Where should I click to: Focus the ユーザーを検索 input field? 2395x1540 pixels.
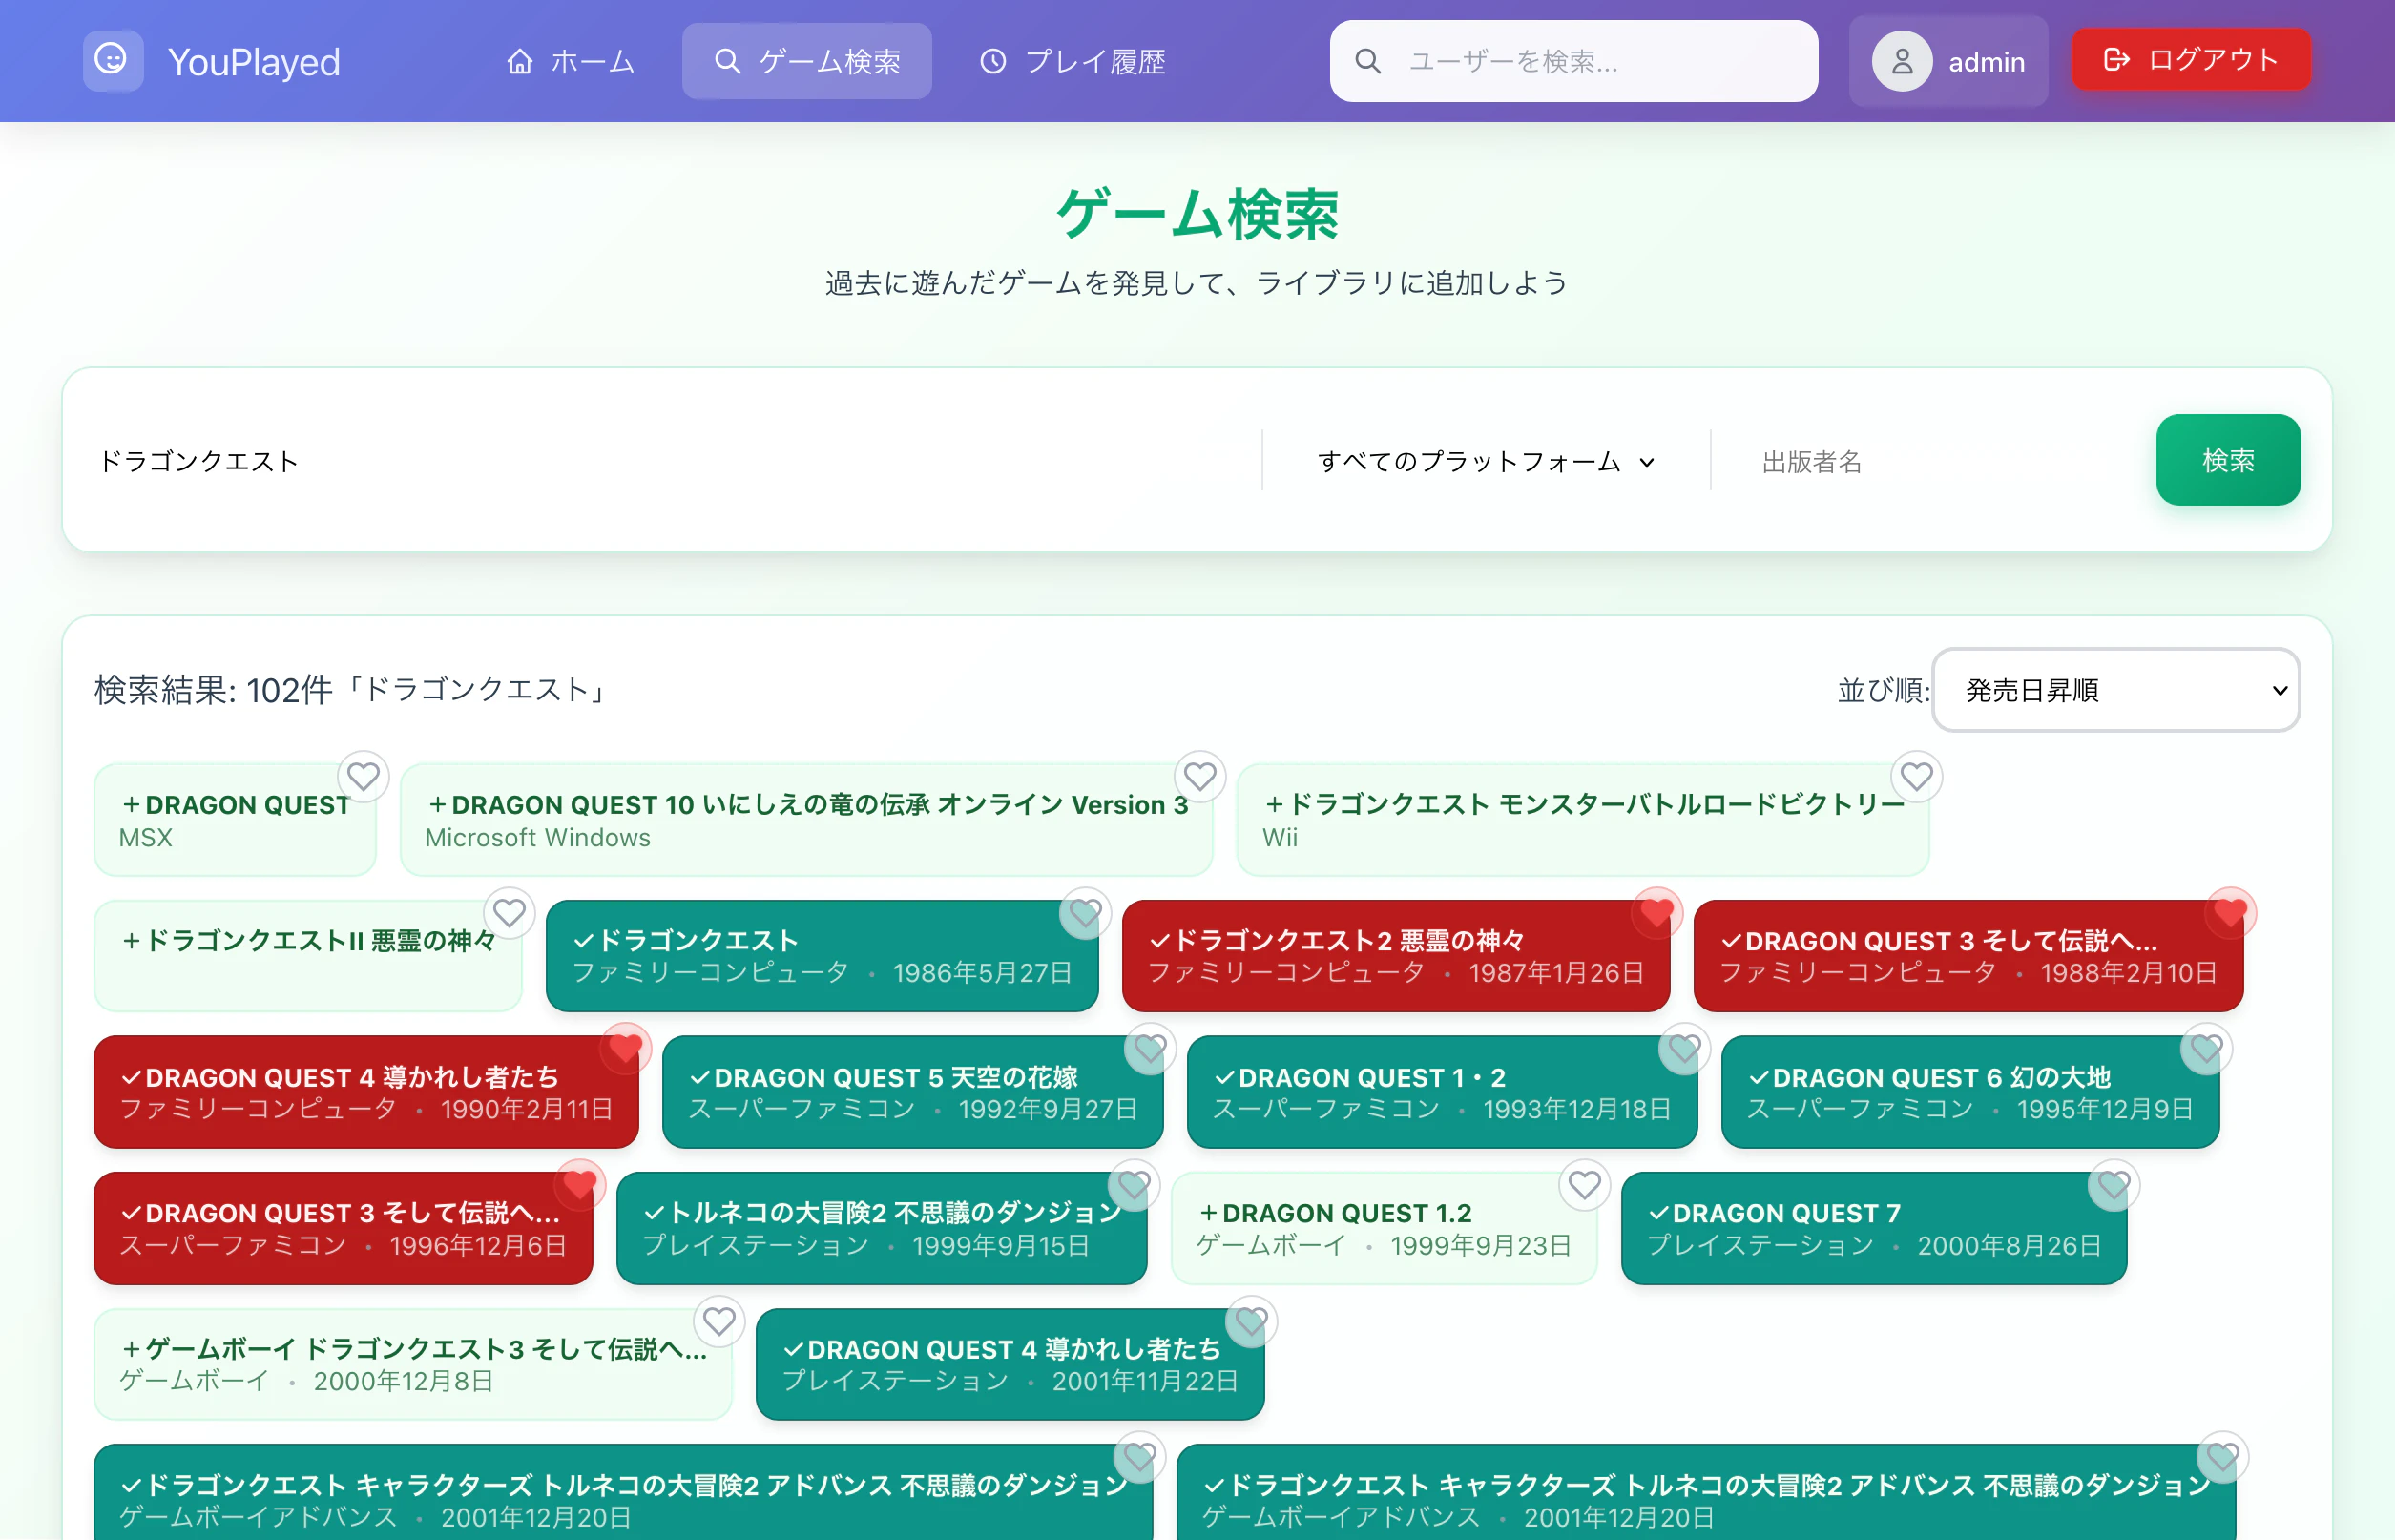point(1573,62)
